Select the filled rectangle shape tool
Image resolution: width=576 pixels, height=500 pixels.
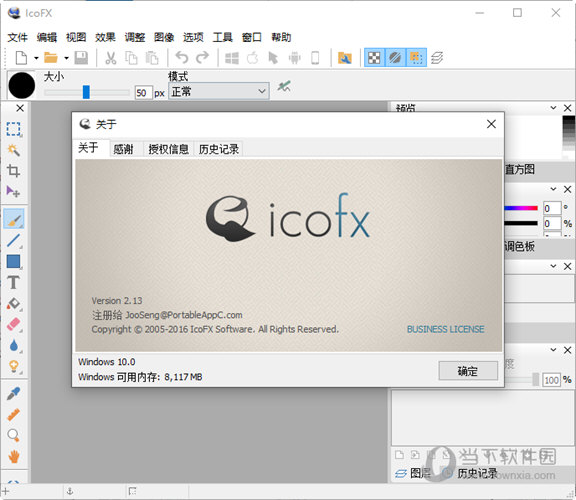14,261
